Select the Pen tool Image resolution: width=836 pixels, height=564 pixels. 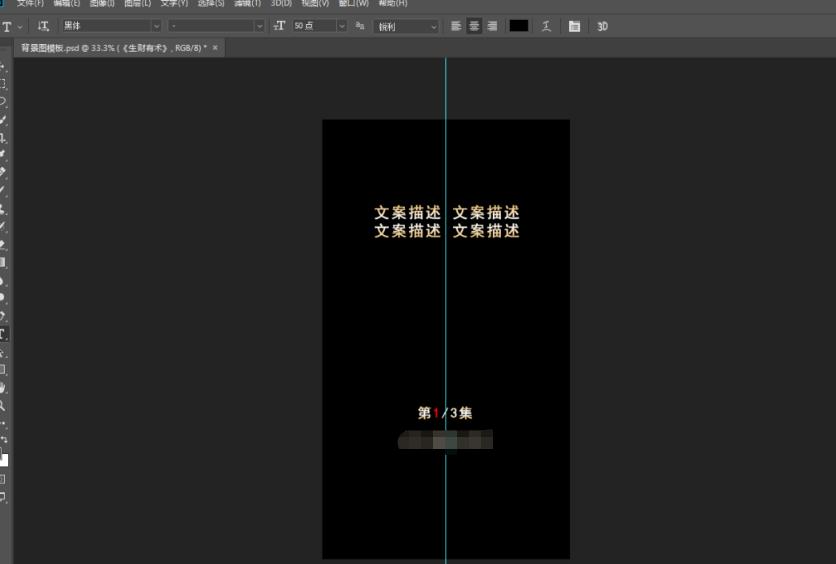tap(3, 316)
